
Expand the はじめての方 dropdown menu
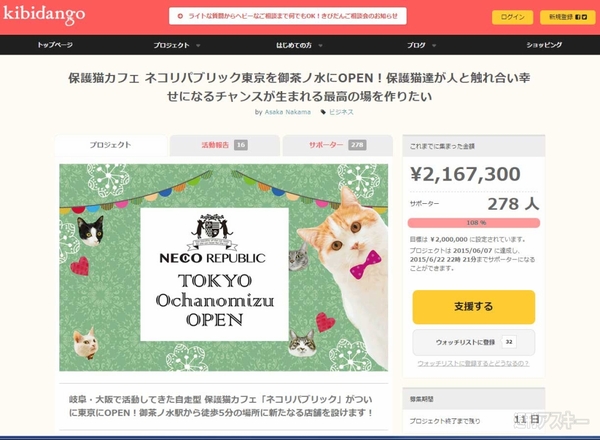click(320, 45)
